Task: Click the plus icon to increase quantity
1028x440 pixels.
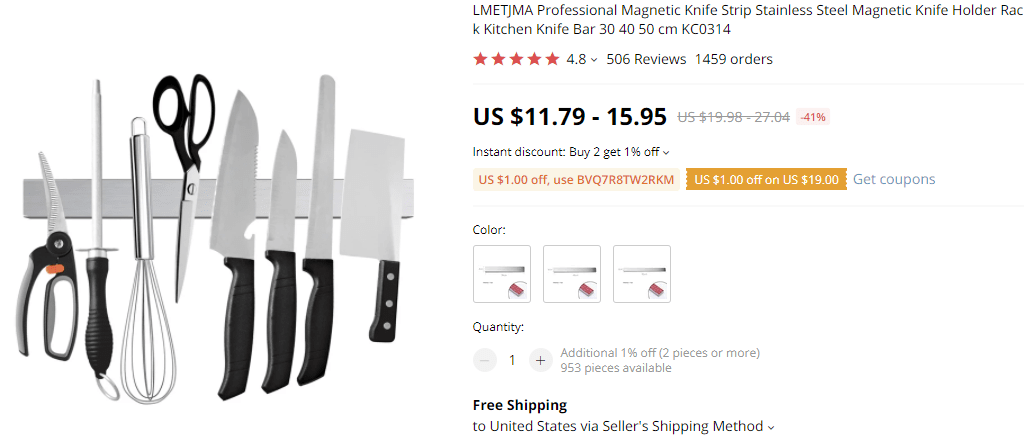Action: (x=540, y=360)
